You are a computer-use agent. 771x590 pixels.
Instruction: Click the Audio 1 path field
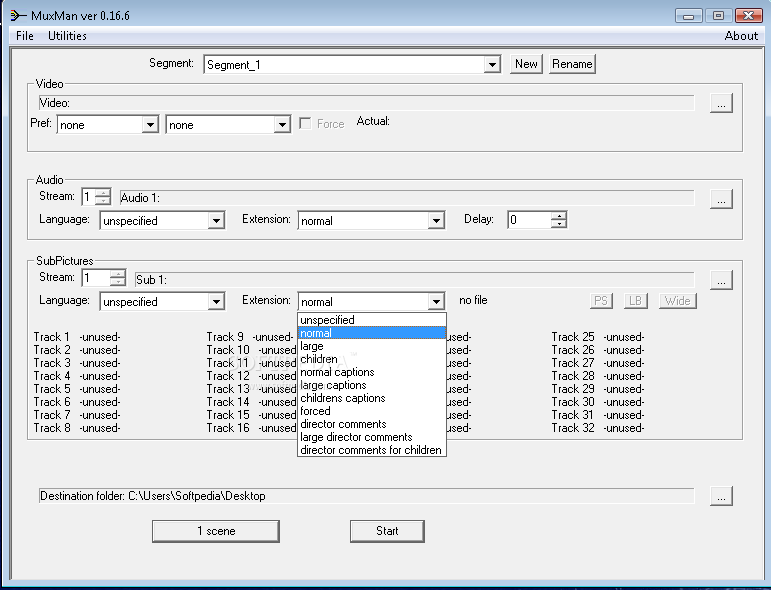click(407, 198)
